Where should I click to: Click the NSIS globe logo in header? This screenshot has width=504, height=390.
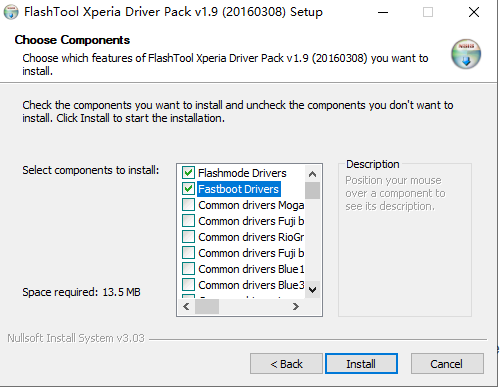(x=466, y=54)
